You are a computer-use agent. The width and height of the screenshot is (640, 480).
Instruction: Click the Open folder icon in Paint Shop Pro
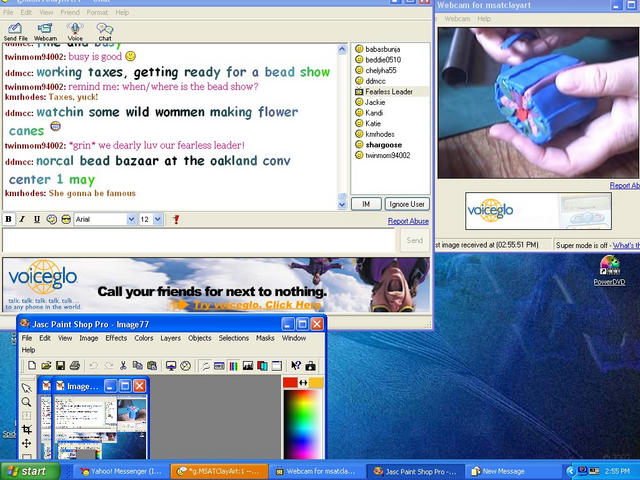pos(46,366)
